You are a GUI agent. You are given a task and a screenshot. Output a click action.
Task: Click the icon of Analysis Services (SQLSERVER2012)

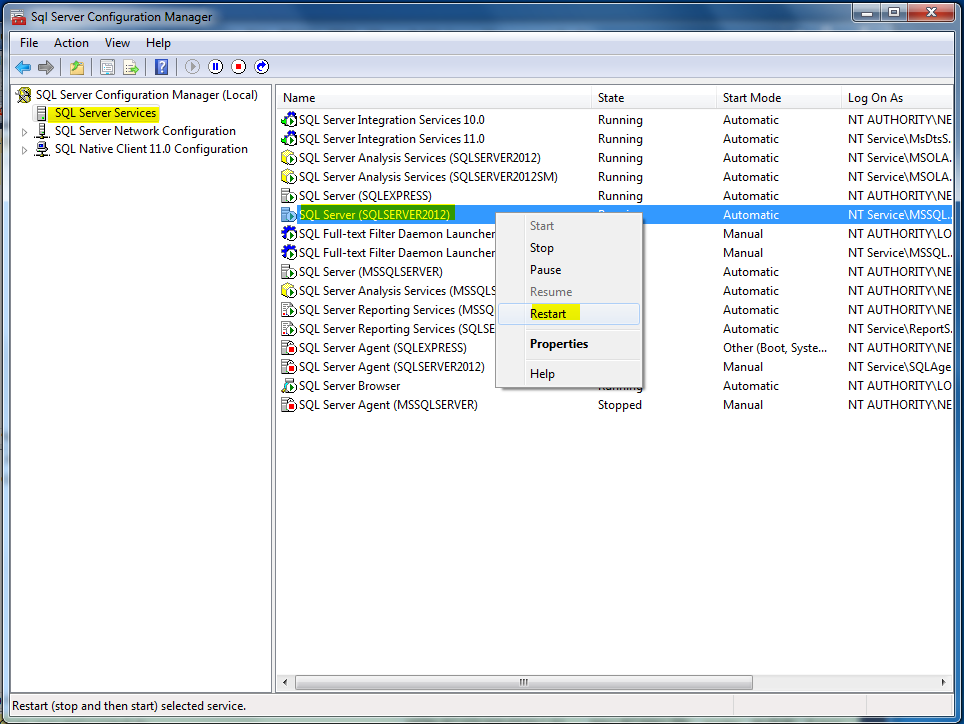click(x=289, y=157)
